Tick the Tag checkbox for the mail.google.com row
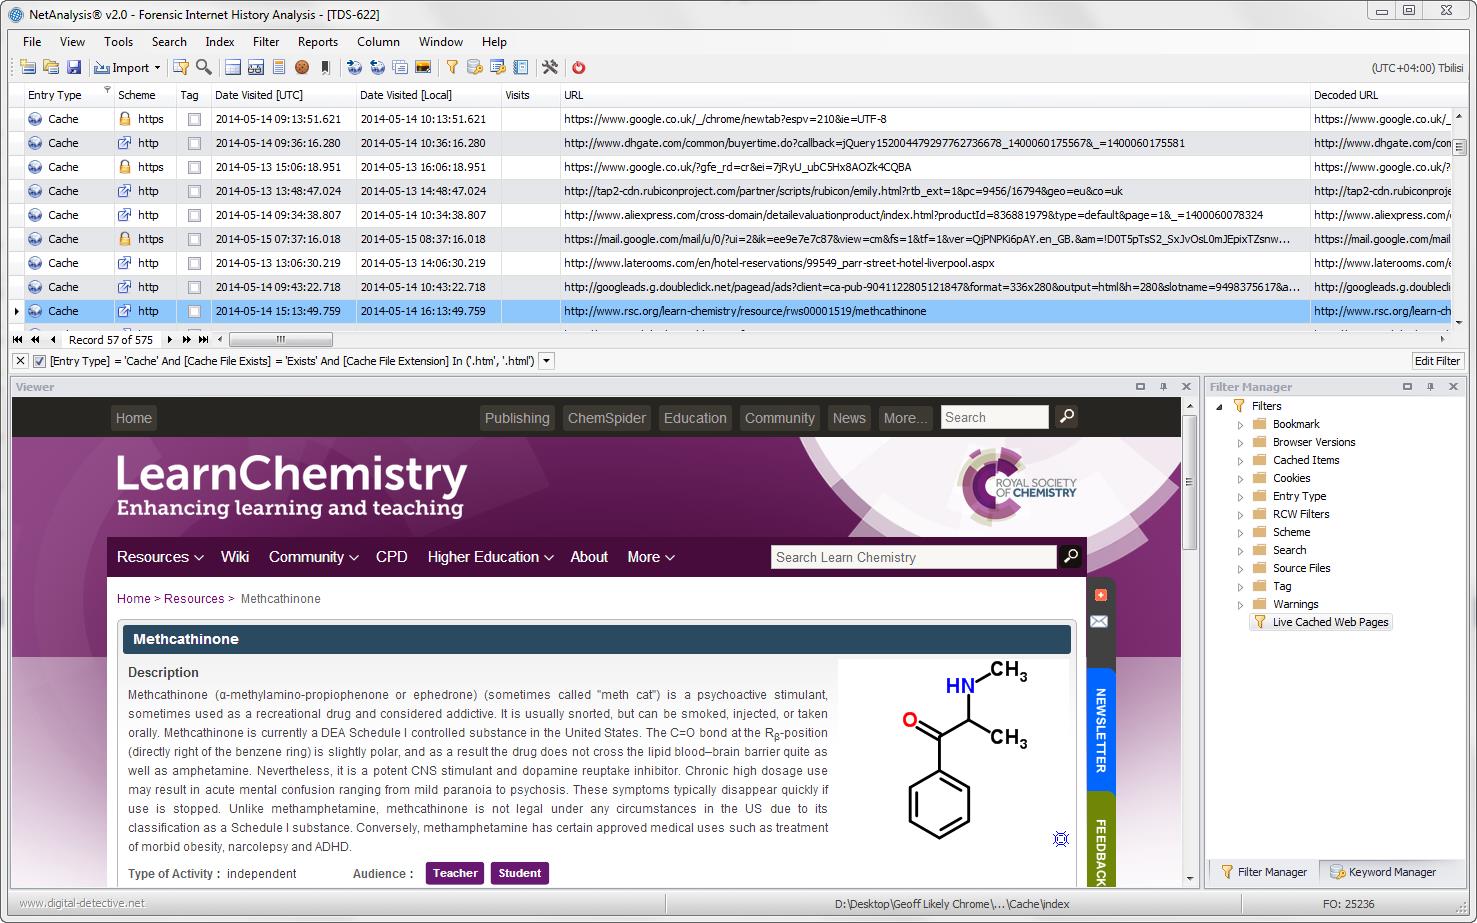The width and height of the screenshot is (1477, 923). (194, 239)
